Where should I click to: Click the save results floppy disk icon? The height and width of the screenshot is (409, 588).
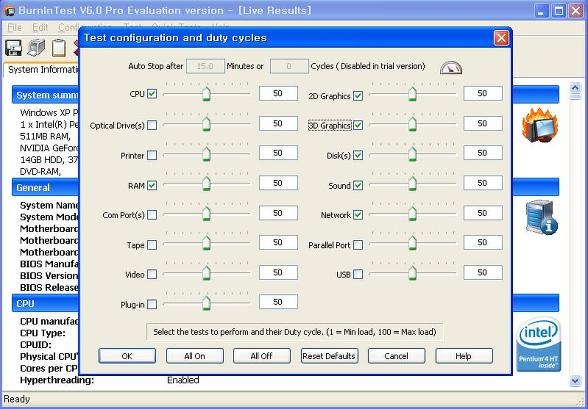[14, 48]
